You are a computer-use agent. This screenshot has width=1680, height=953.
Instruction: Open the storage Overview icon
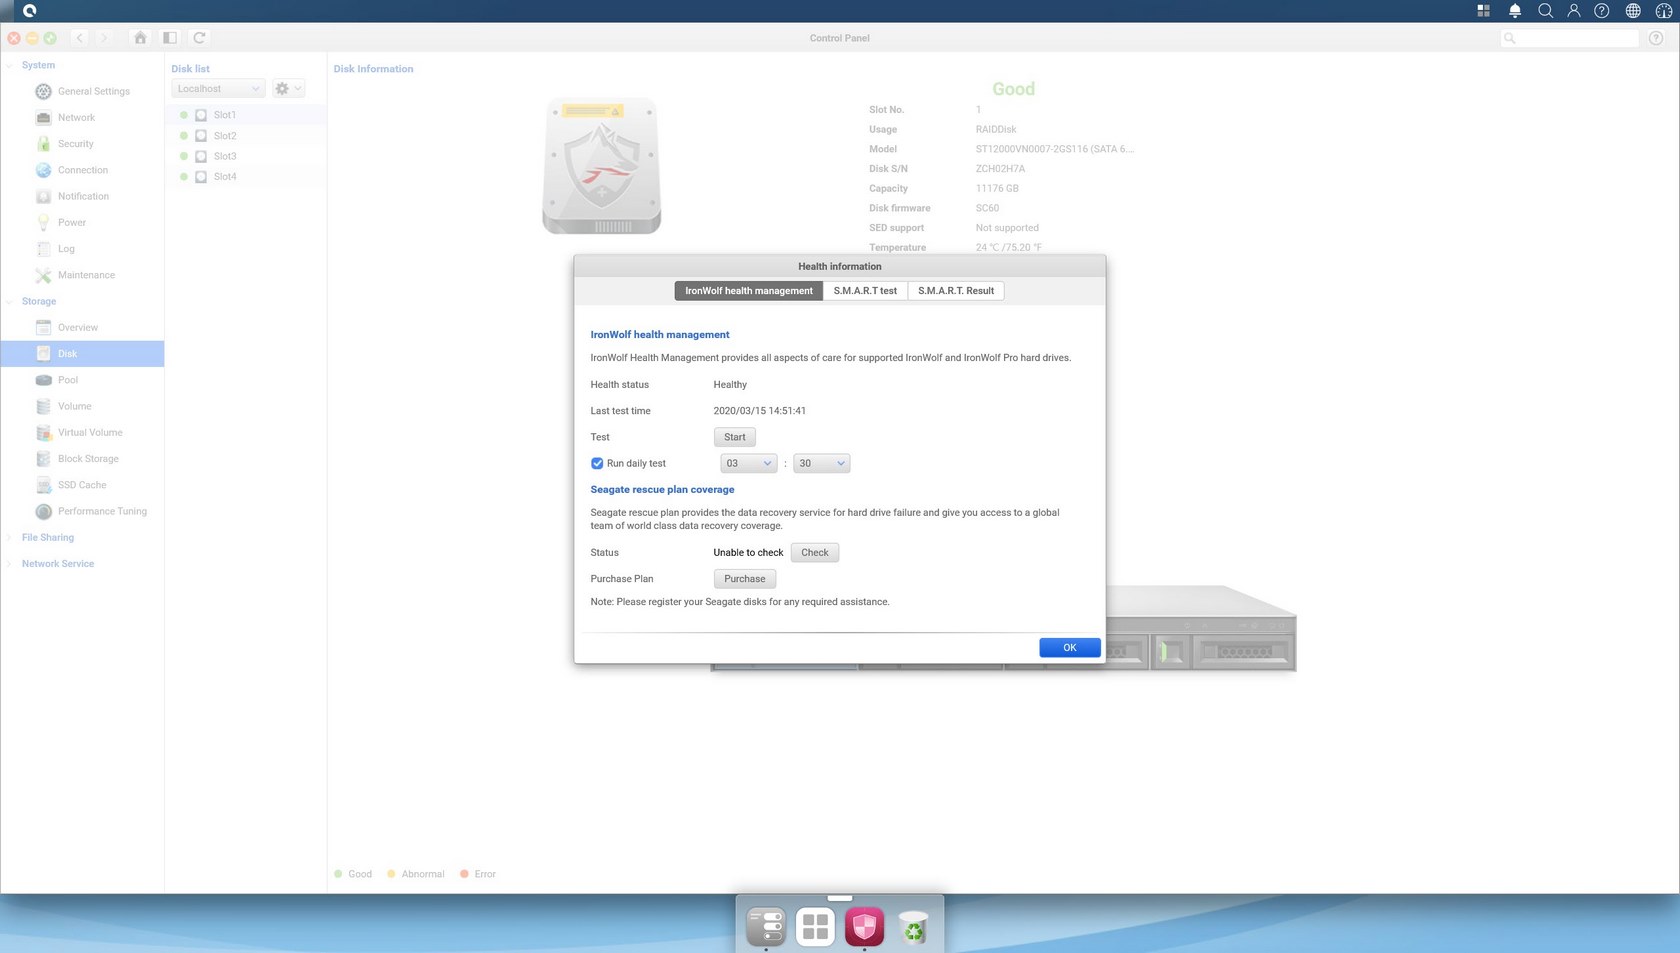43,327
